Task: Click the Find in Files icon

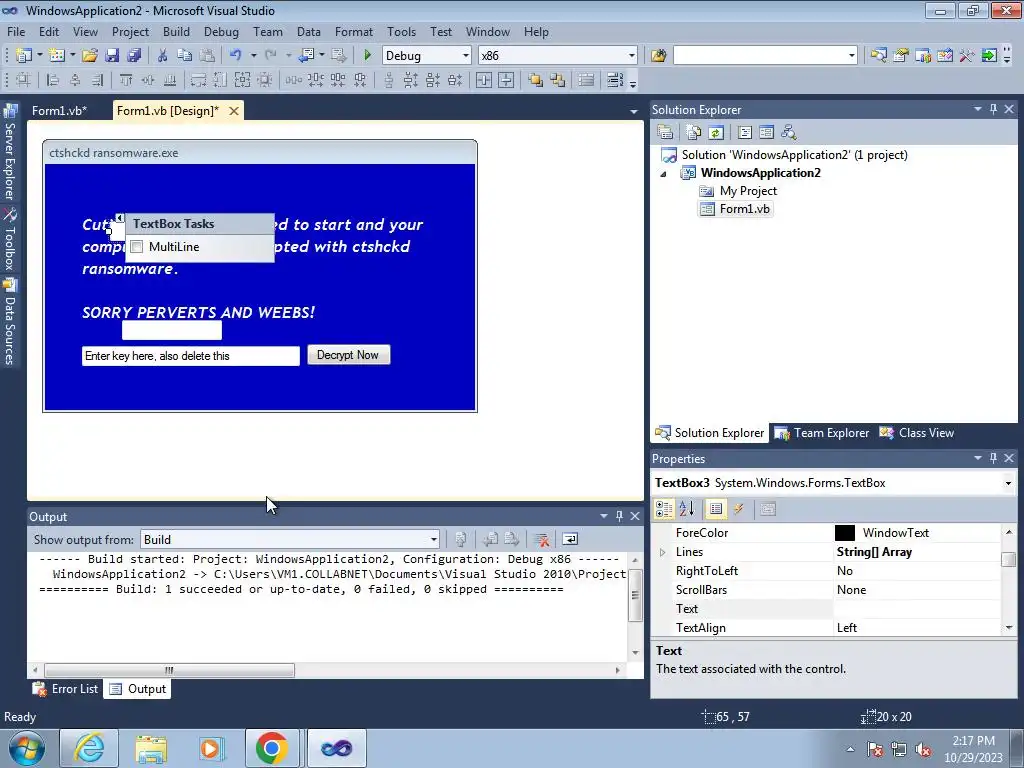Action: [x=658, y=56]
